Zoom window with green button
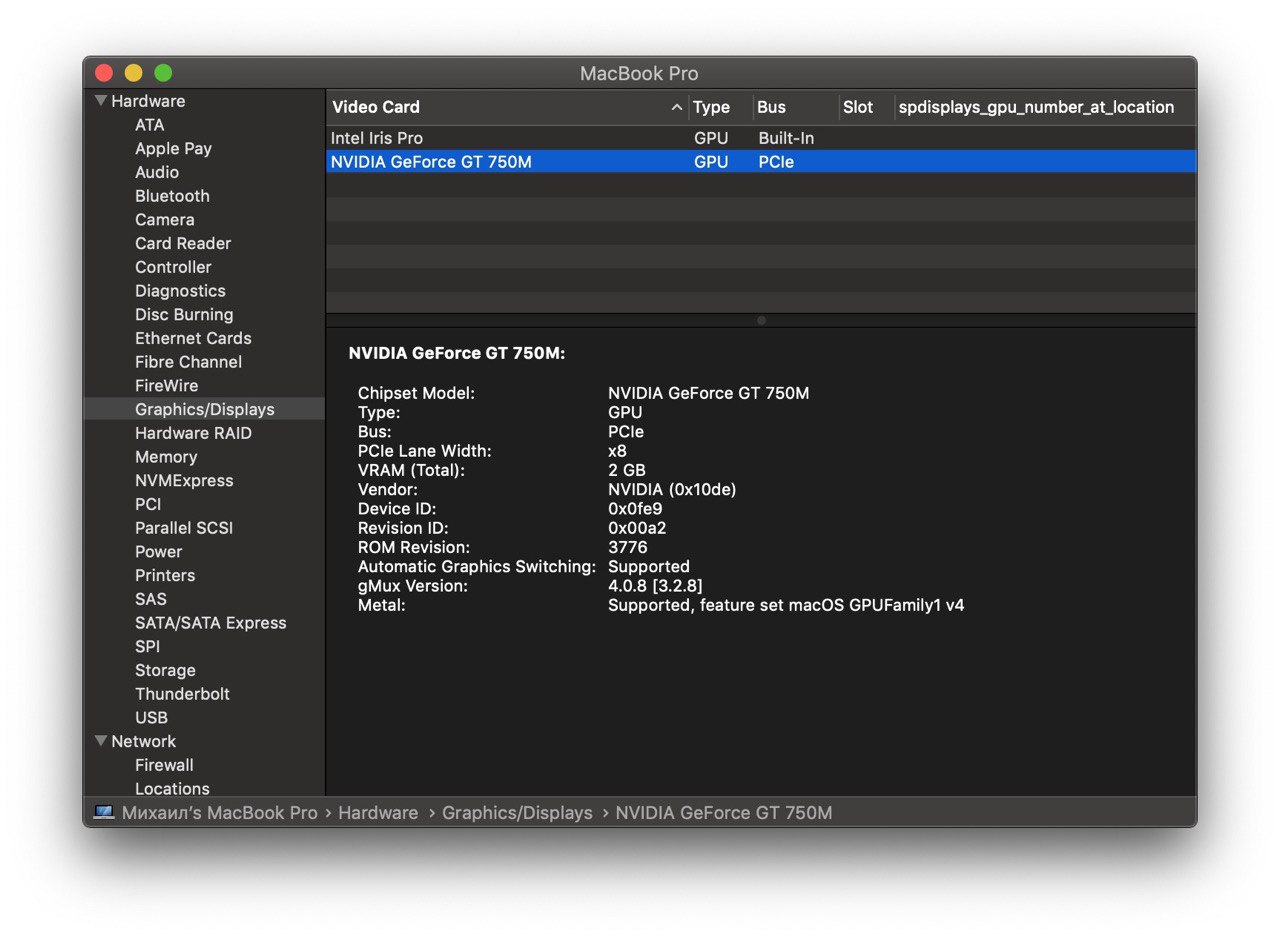 [x=163, y=73]
